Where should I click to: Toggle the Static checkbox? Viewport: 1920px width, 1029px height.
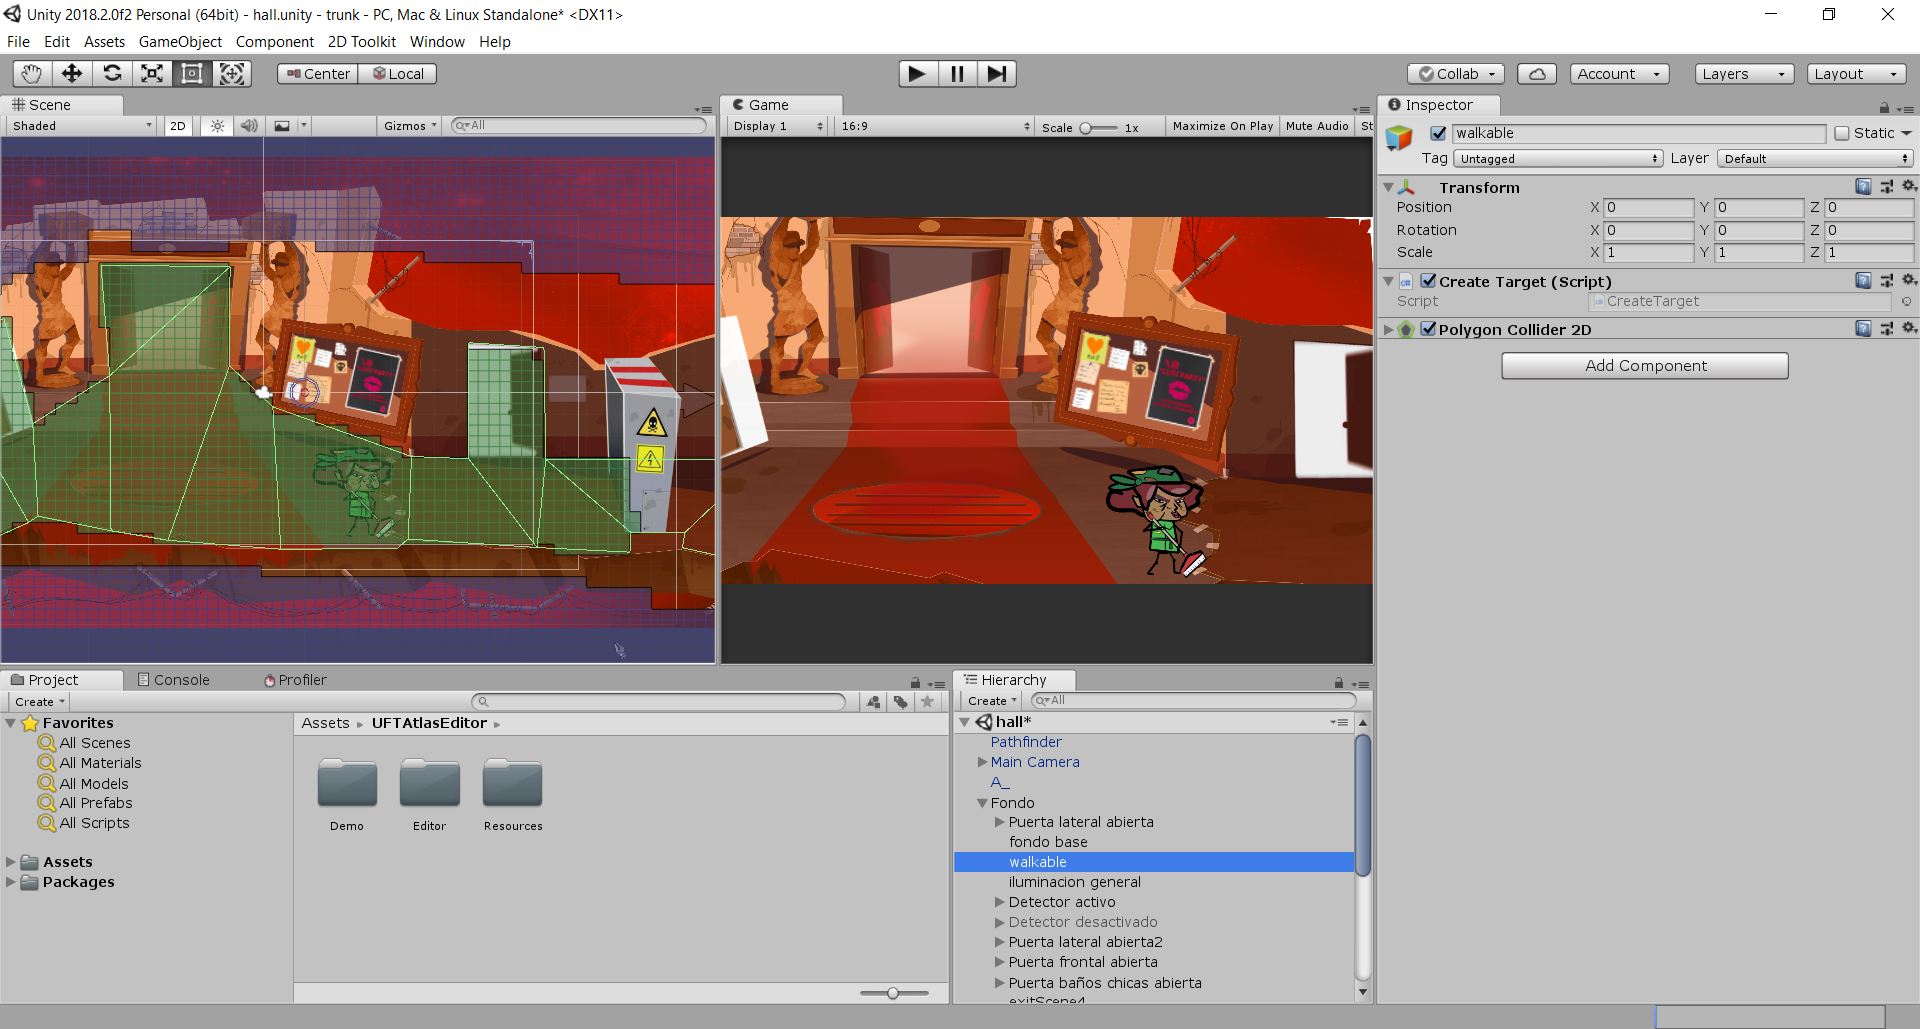tap(1842, 133)
